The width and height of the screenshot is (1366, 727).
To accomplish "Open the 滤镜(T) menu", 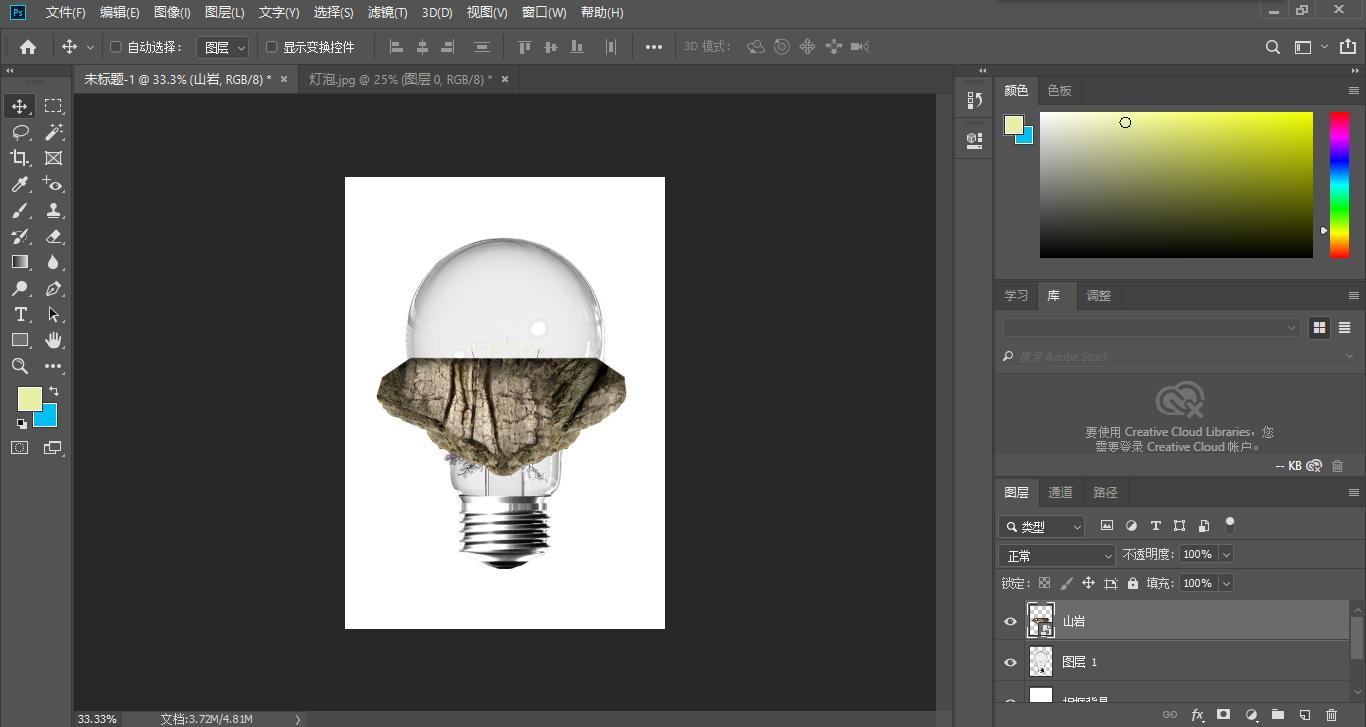I will point(387,13).
